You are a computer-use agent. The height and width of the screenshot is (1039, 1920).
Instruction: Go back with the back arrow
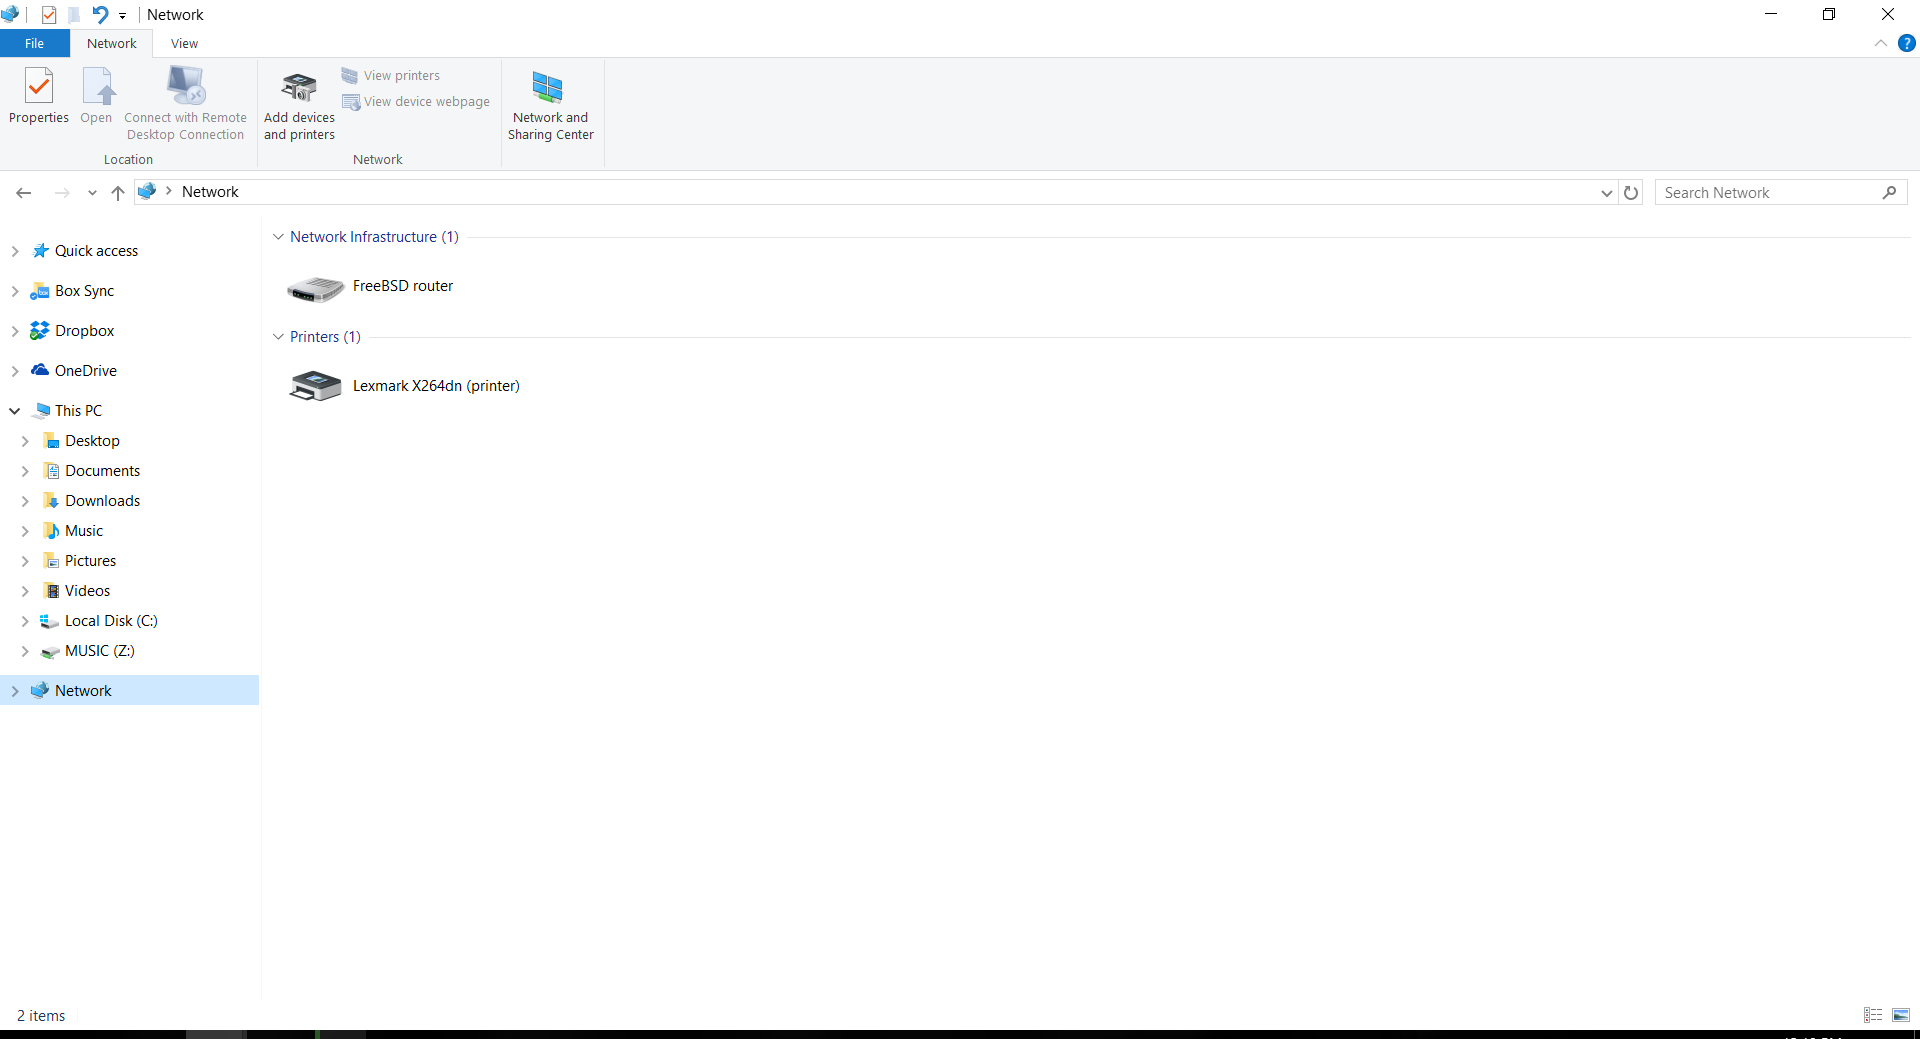tap(24, 193)
